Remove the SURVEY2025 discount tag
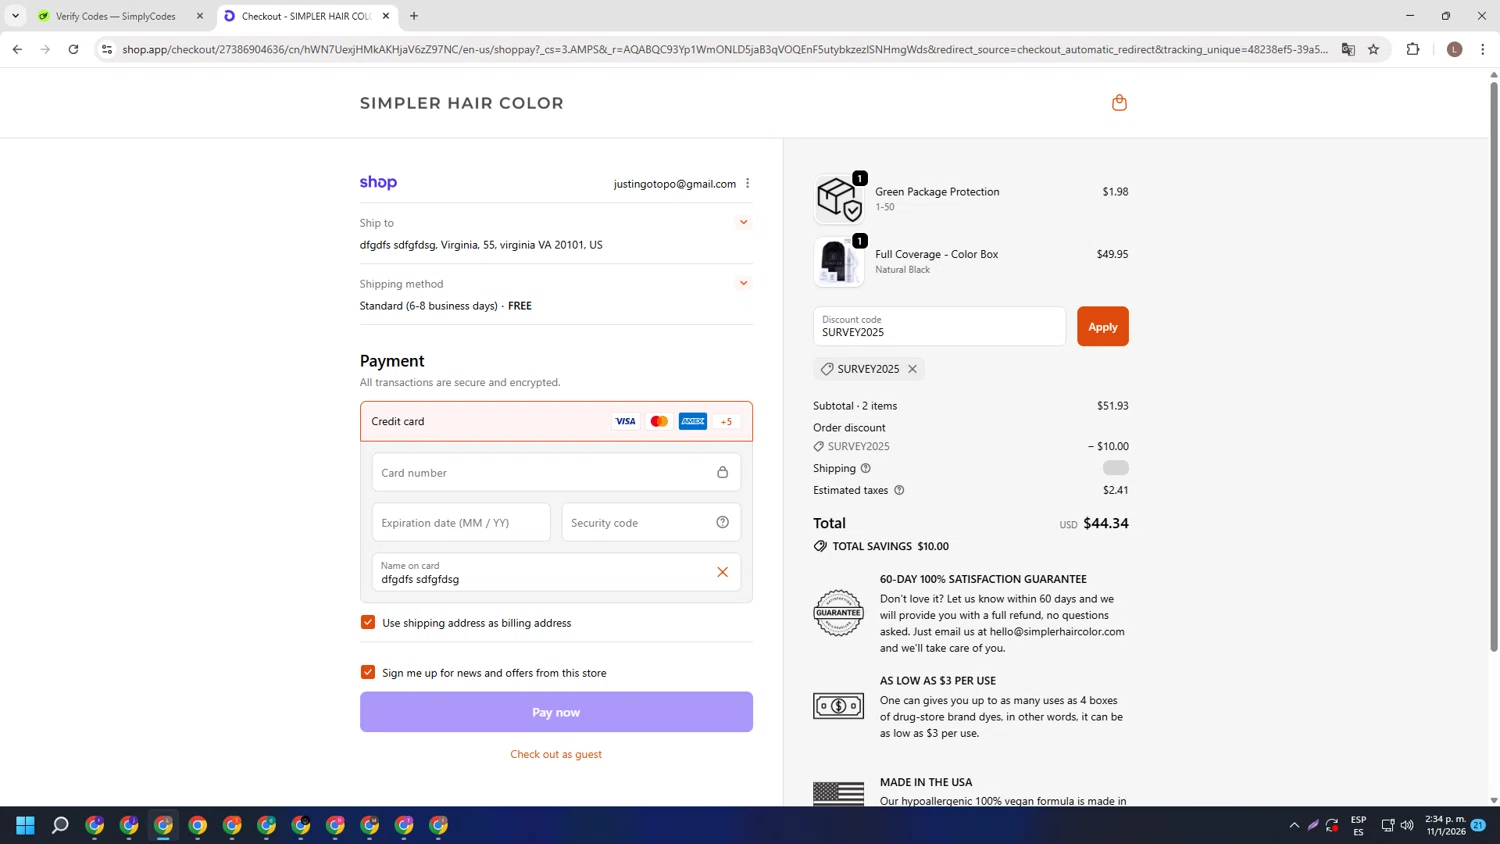This screenshot has width=1500, height=844. (912, 369)
